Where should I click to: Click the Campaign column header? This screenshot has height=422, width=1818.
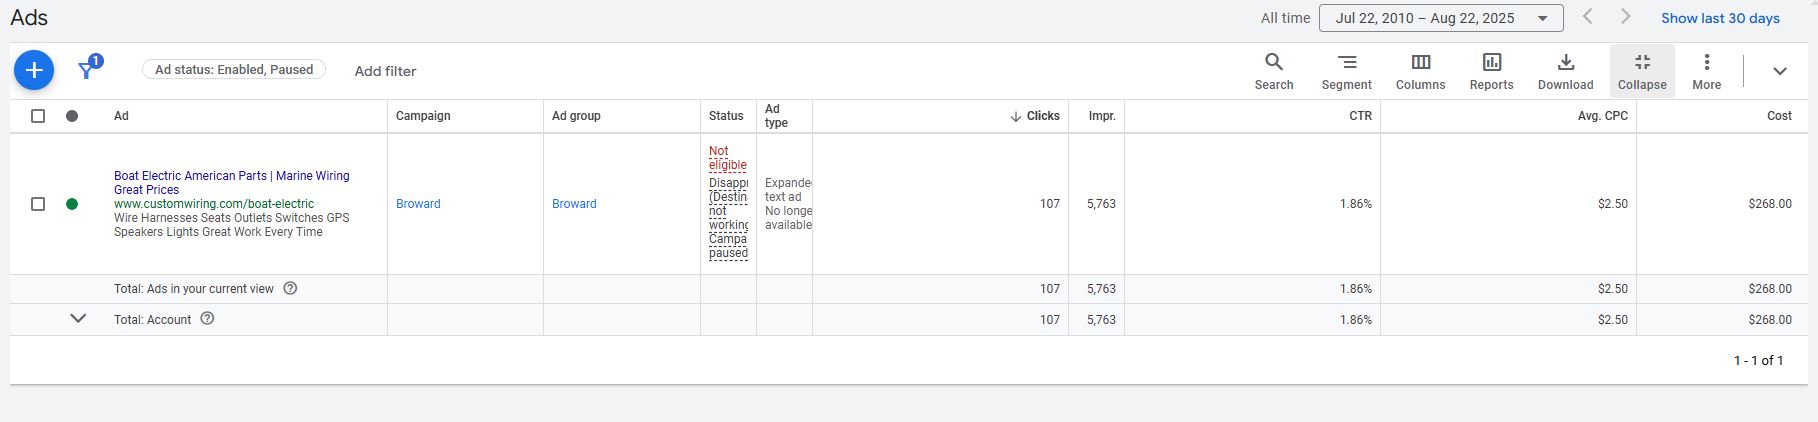pos(423,116)
